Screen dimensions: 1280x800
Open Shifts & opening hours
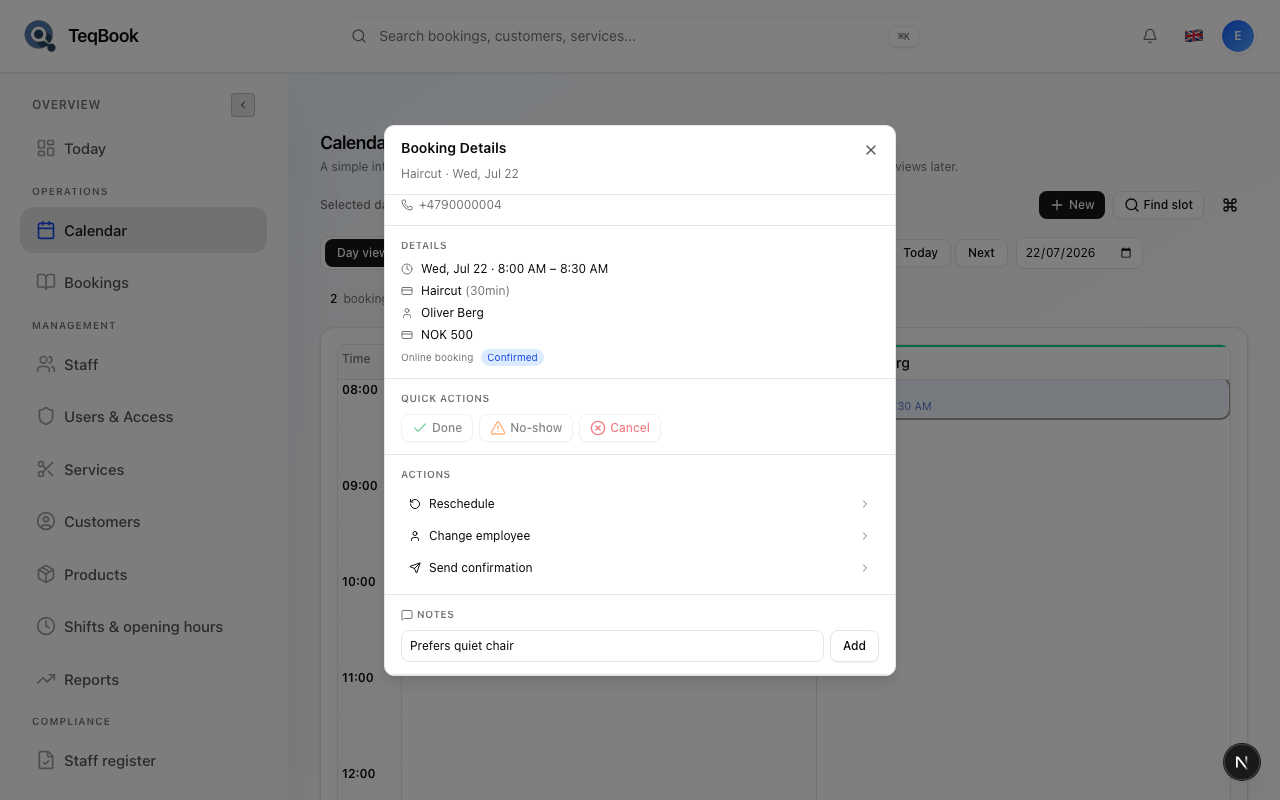pyautogui.click(x=143, y=627)
